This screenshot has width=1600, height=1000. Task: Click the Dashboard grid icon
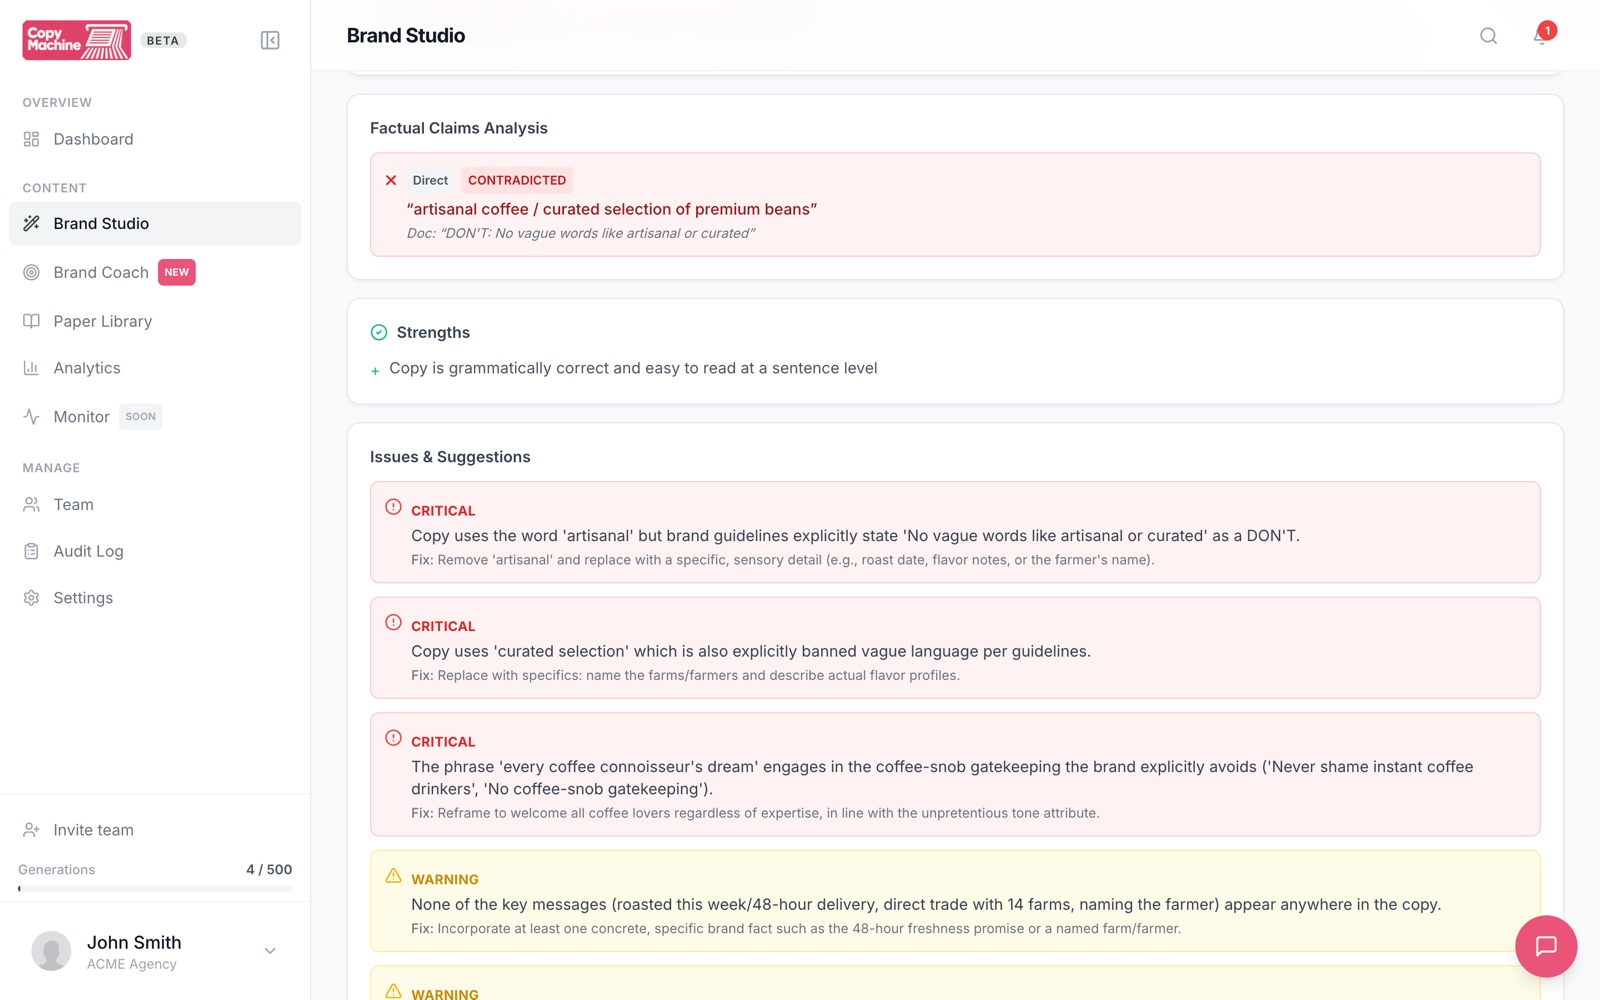click(x=31, y=139)
